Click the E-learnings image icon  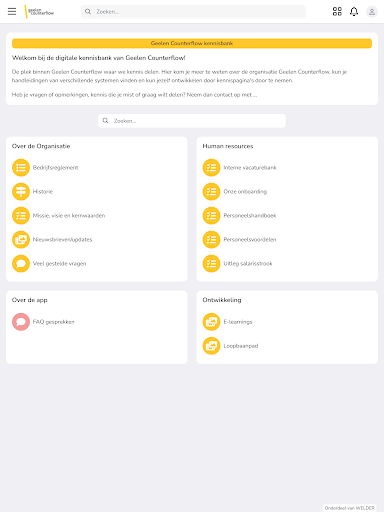(211, 322)
